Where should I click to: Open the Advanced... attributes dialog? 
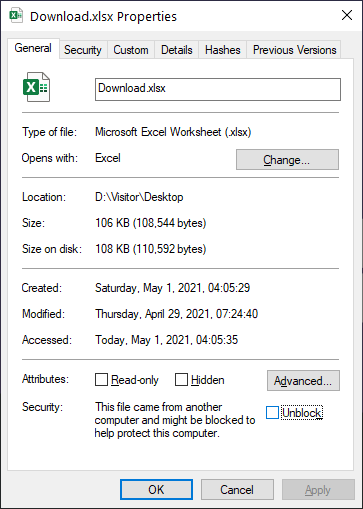[303, 380]
